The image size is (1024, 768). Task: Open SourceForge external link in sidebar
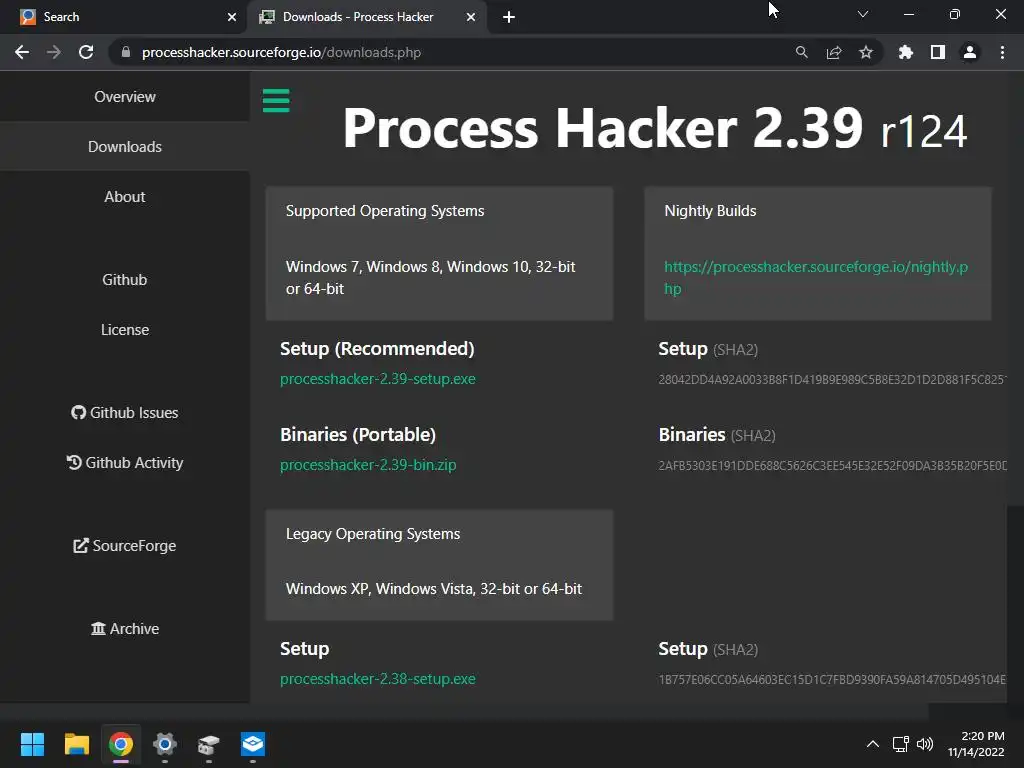[125, 545]
